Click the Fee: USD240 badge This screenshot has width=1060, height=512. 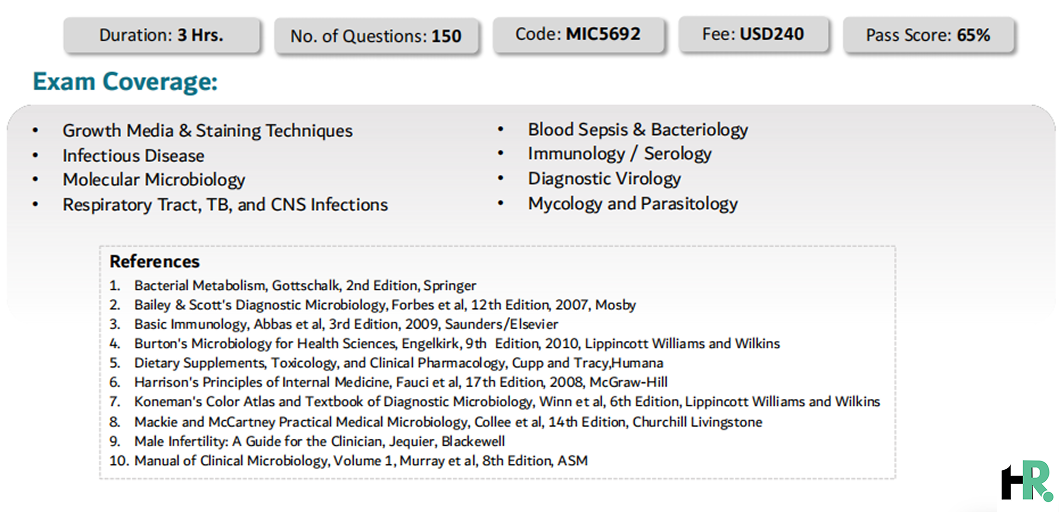point(754,34)
